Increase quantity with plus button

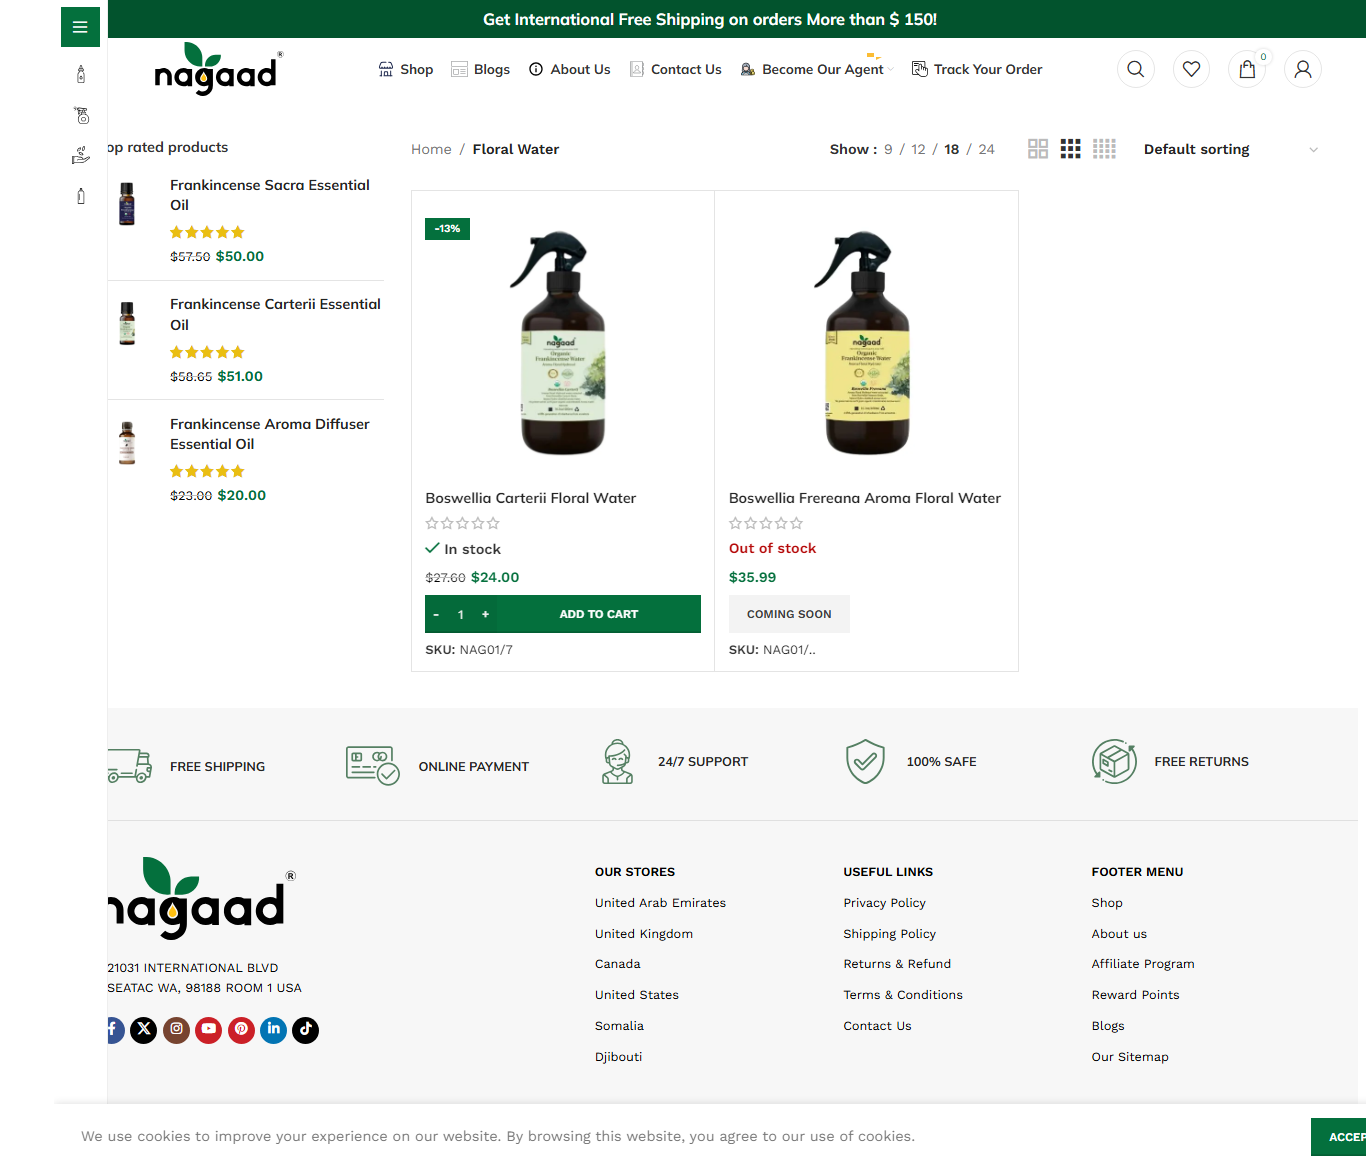coord(485,614)
